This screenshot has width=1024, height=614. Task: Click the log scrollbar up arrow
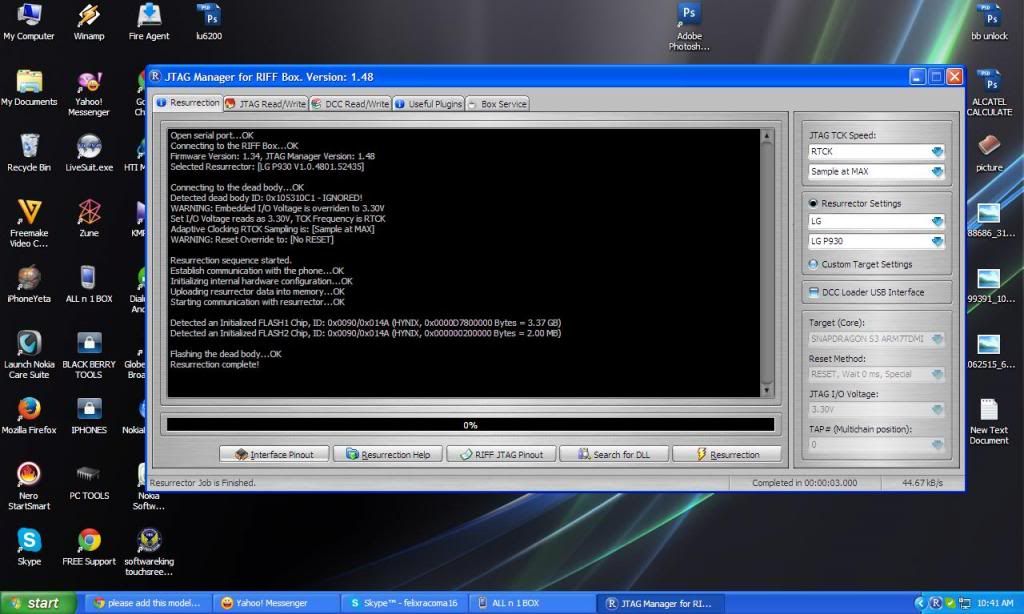(767, 136)
